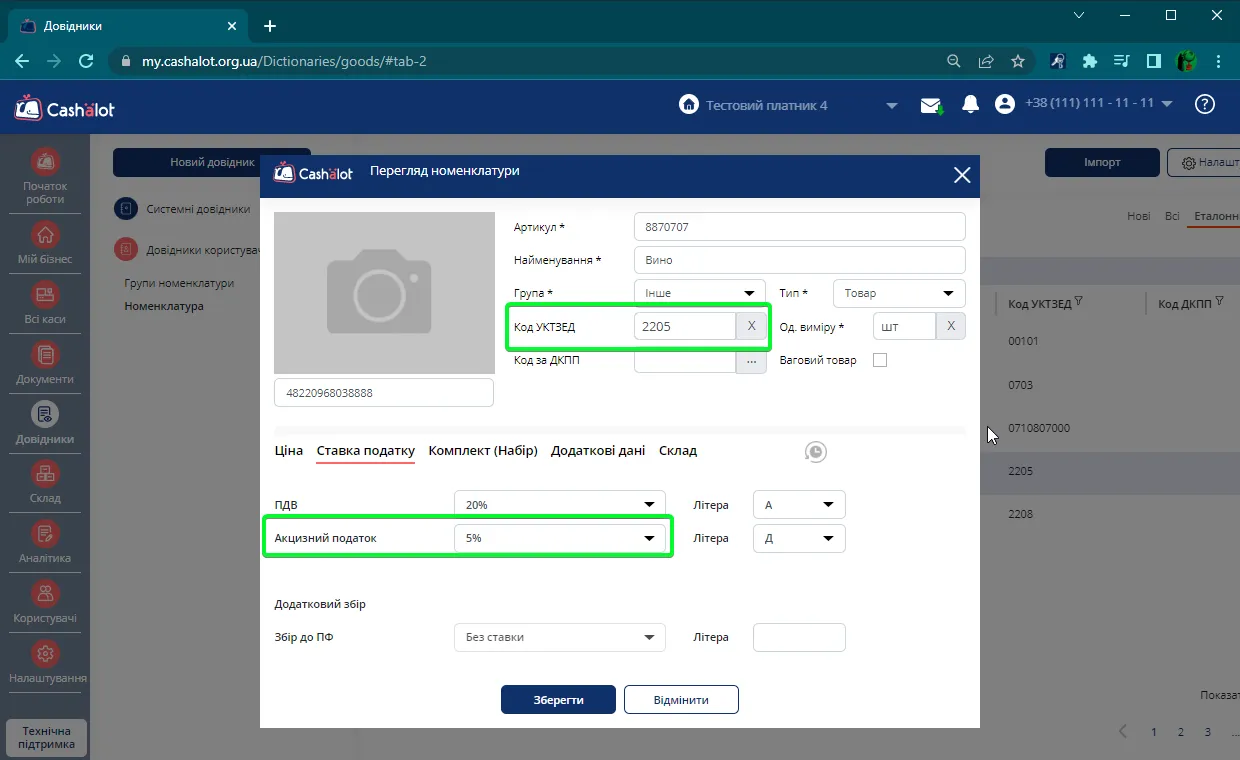Click the camera photo placeholder

coord(384,293)
